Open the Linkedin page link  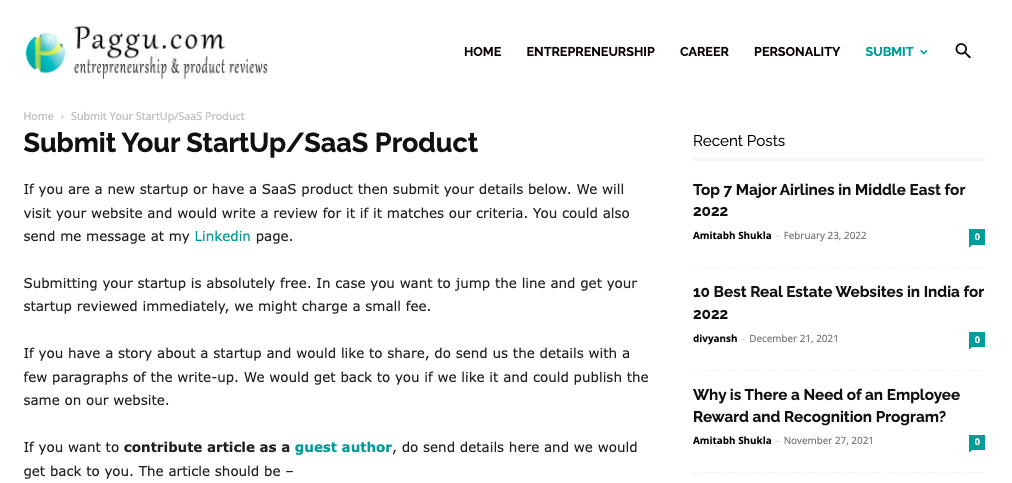(222, 237)
